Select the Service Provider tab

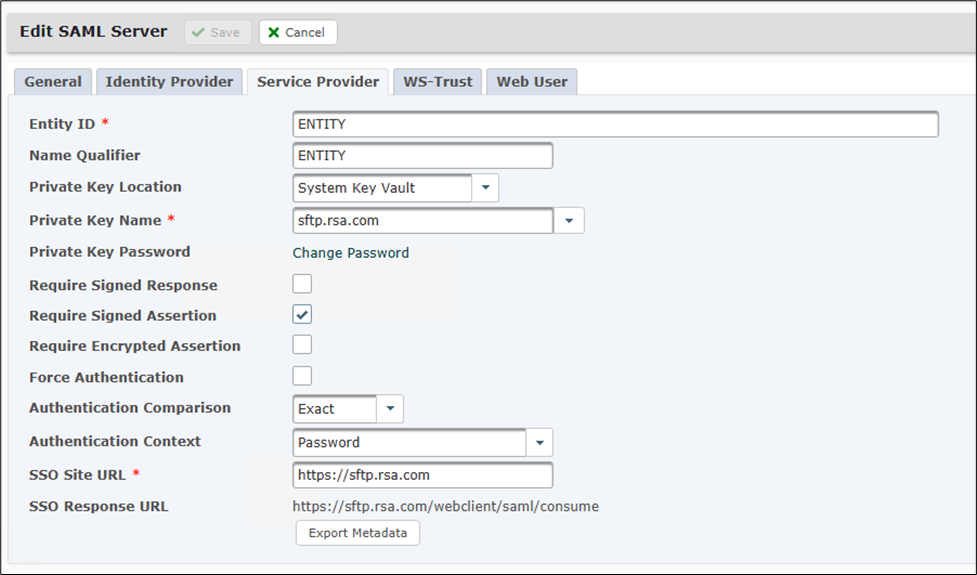(317, 82)
